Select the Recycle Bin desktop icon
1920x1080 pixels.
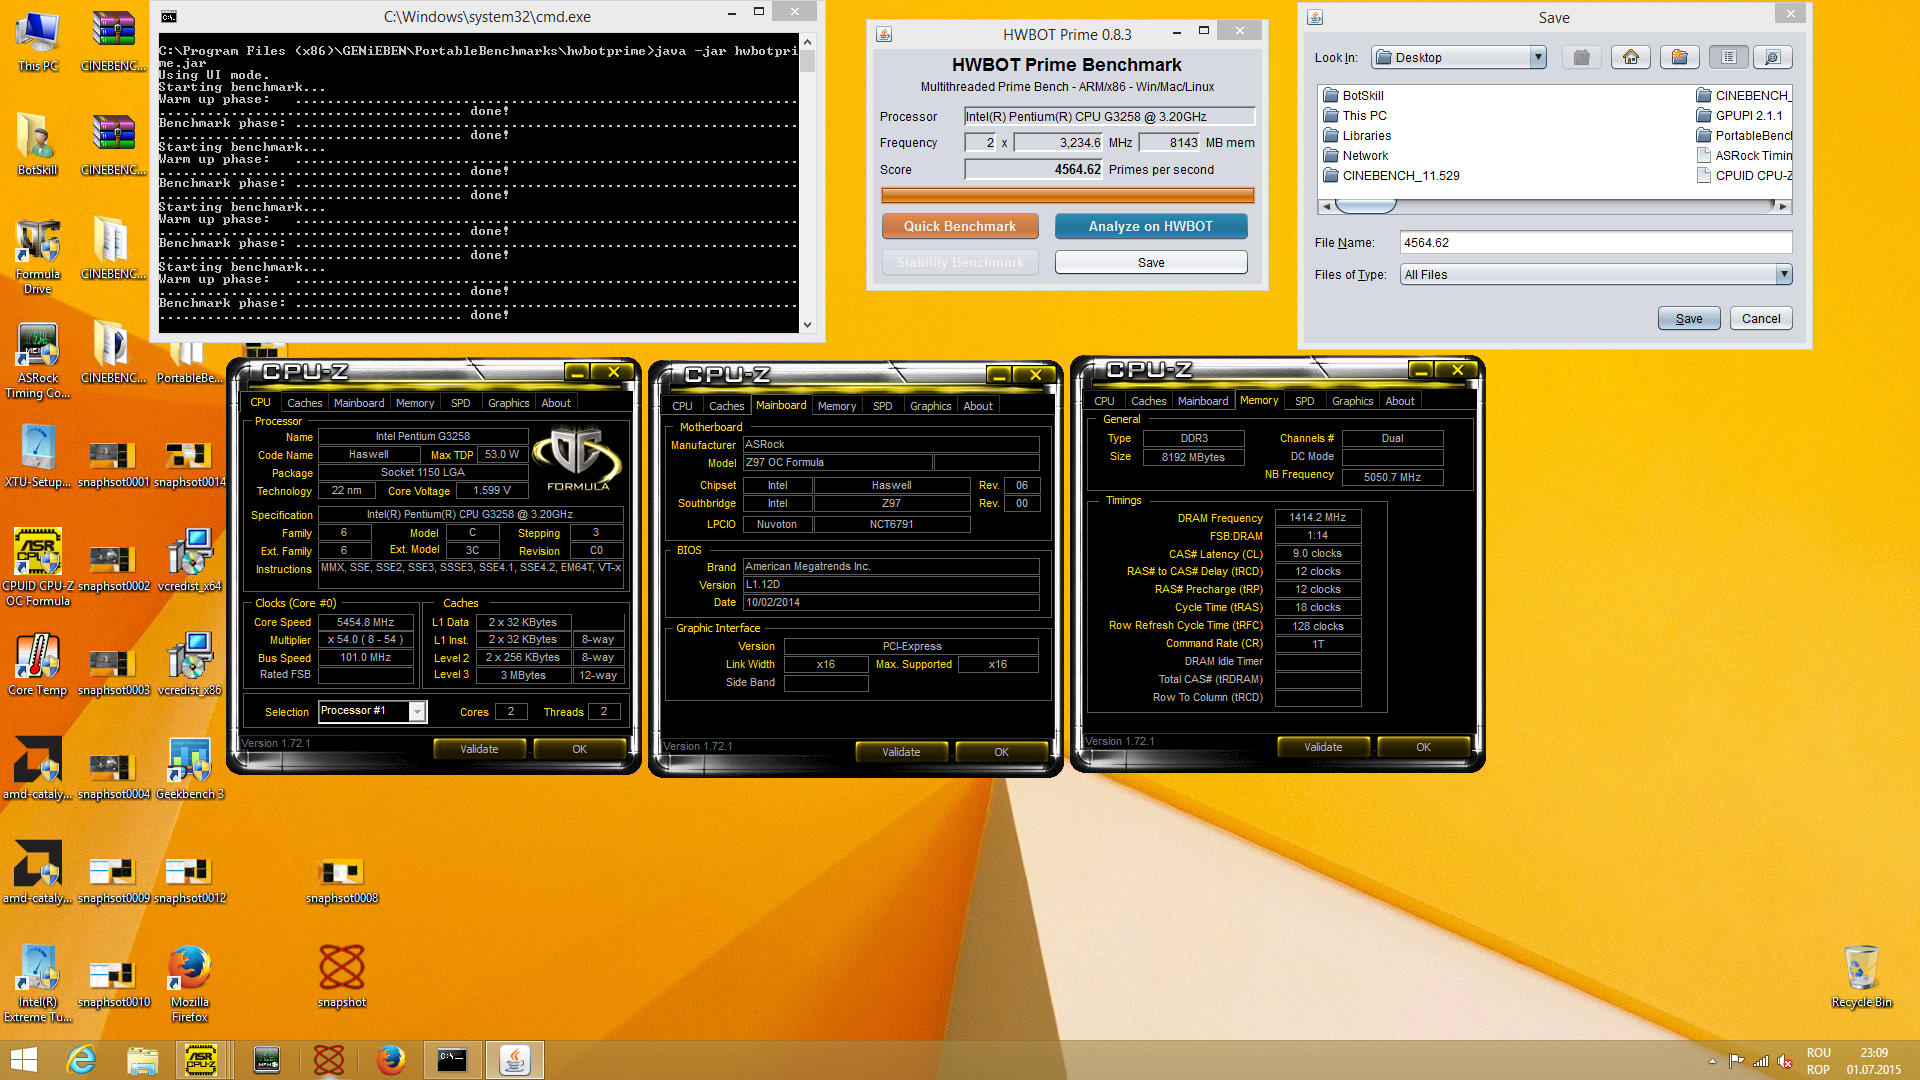(x=1861, y=976)
